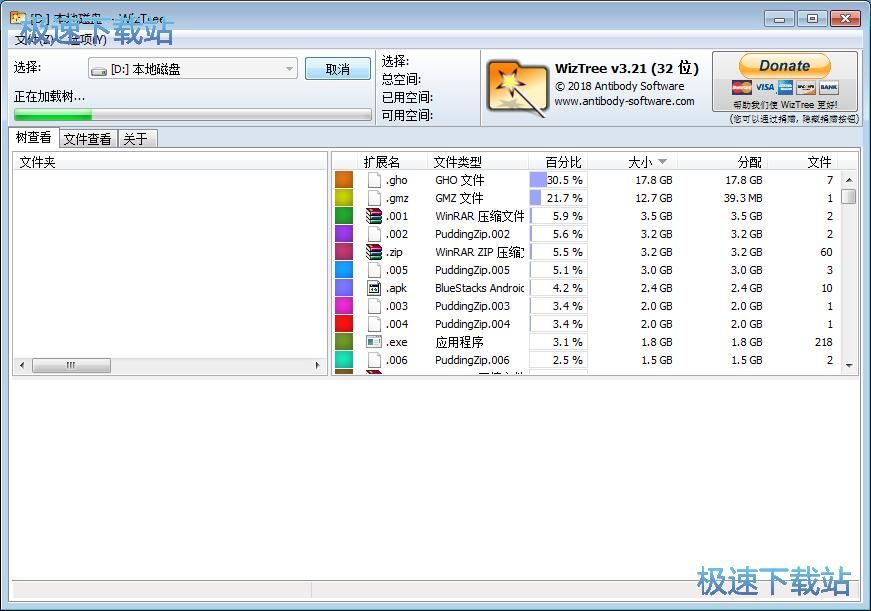
Task: Switch to the 关于 tab
Action: [137, 139]
